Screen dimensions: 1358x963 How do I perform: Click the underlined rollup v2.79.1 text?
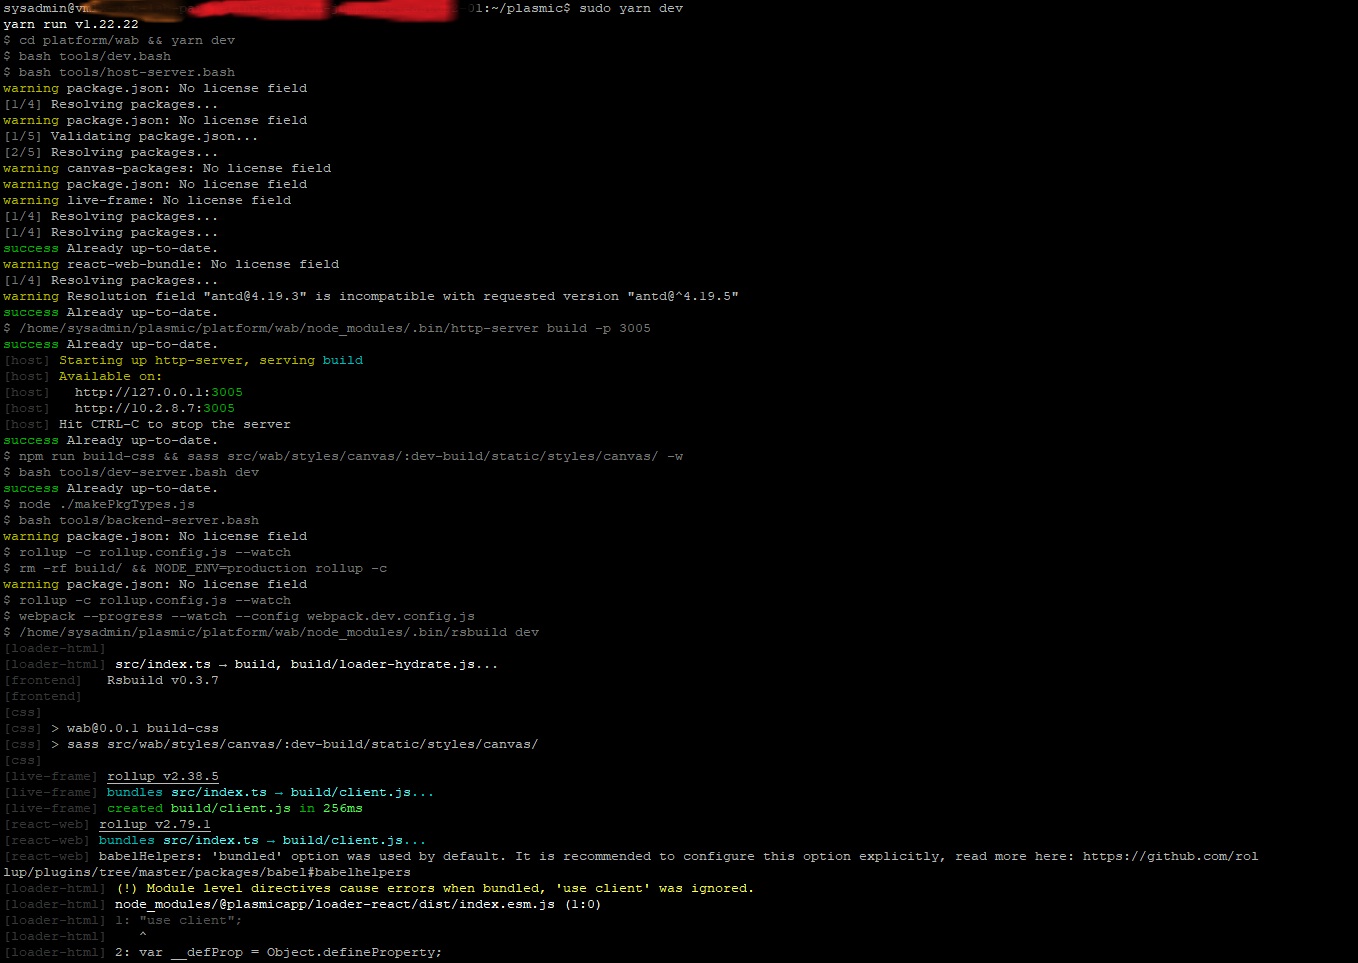154,824
